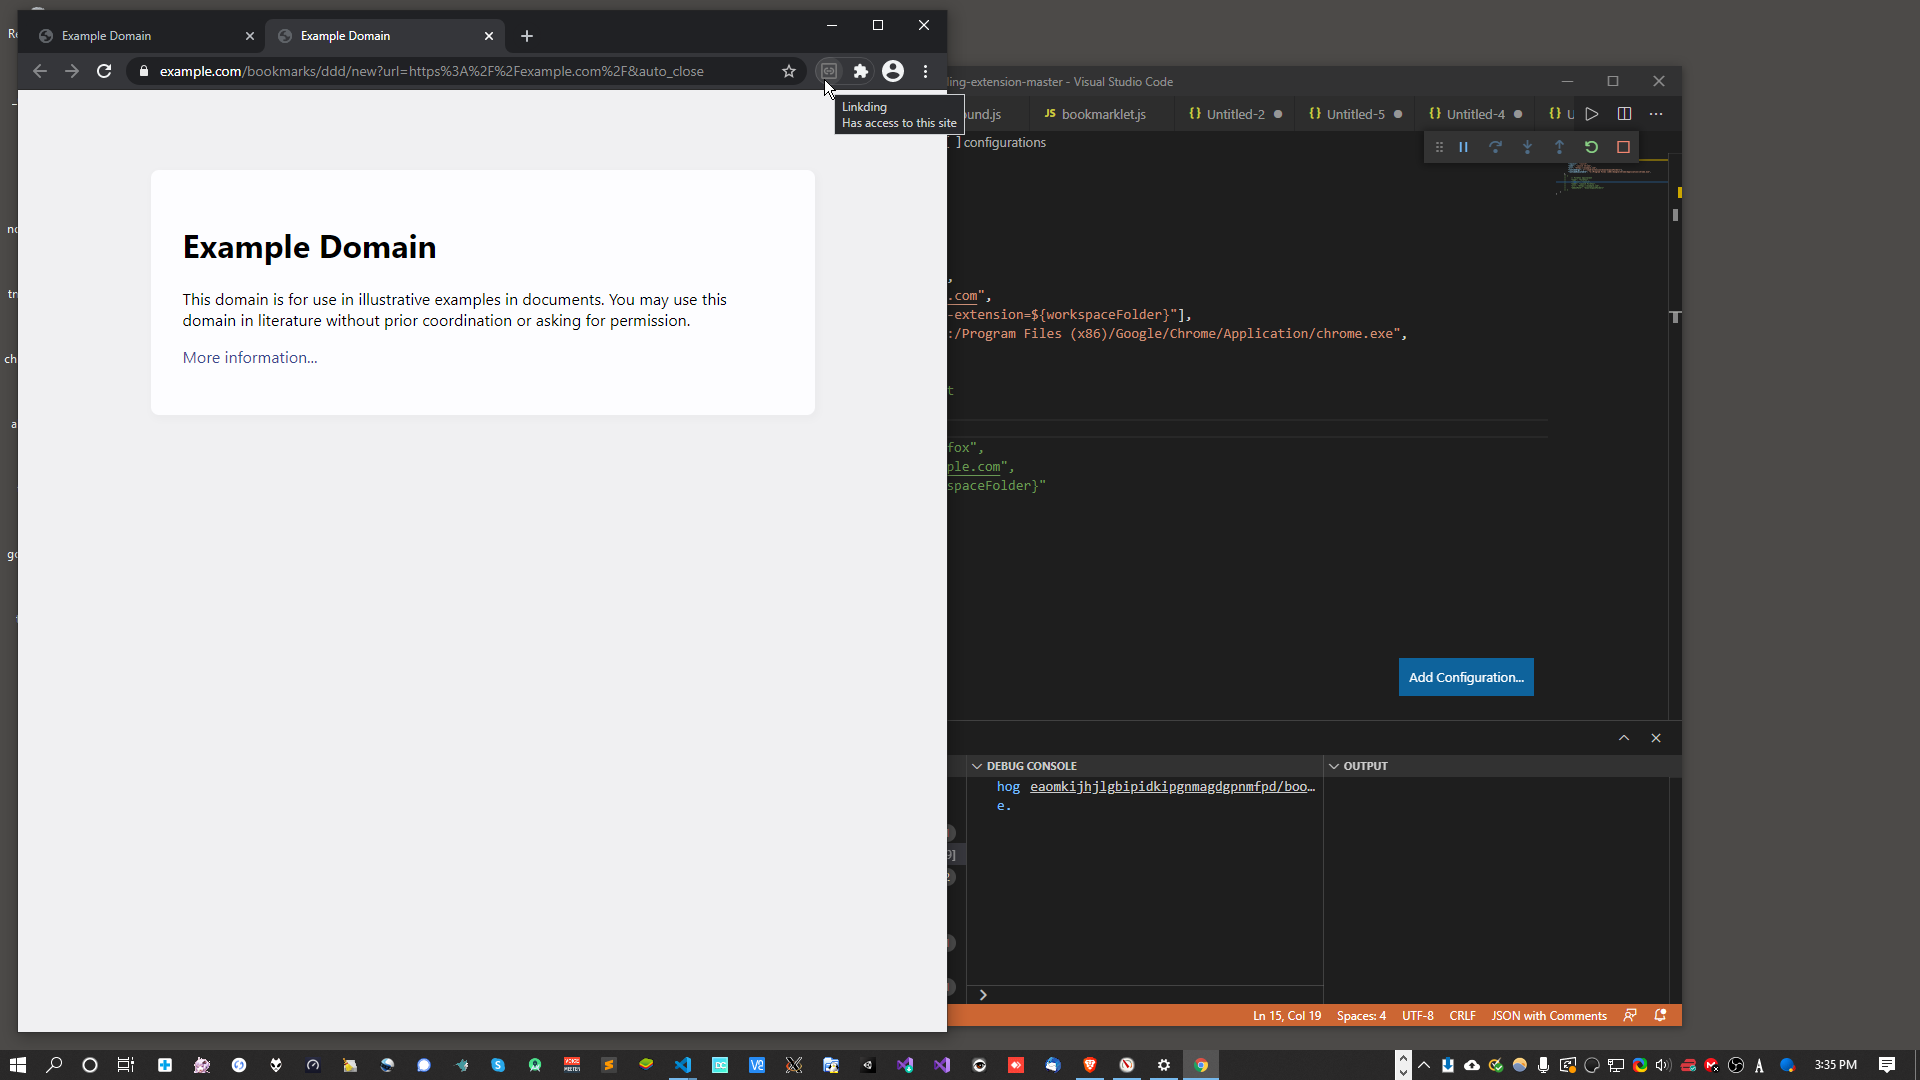Collapse the DEBUG CONSOLE section

coord(977,766)
